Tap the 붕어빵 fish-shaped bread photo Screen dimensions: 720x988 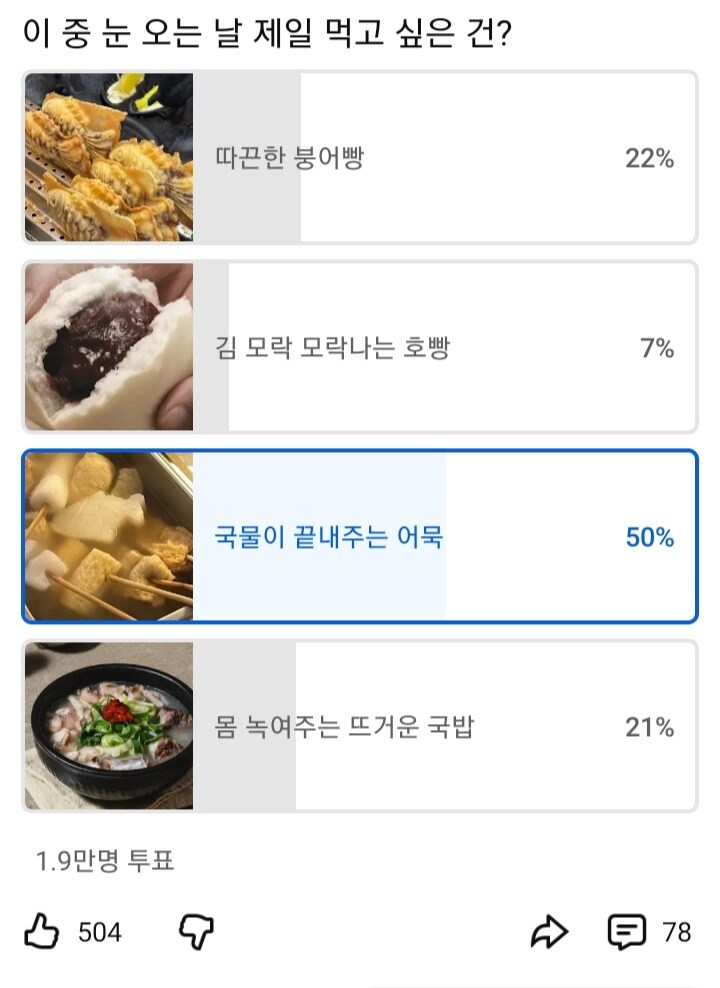108,158
